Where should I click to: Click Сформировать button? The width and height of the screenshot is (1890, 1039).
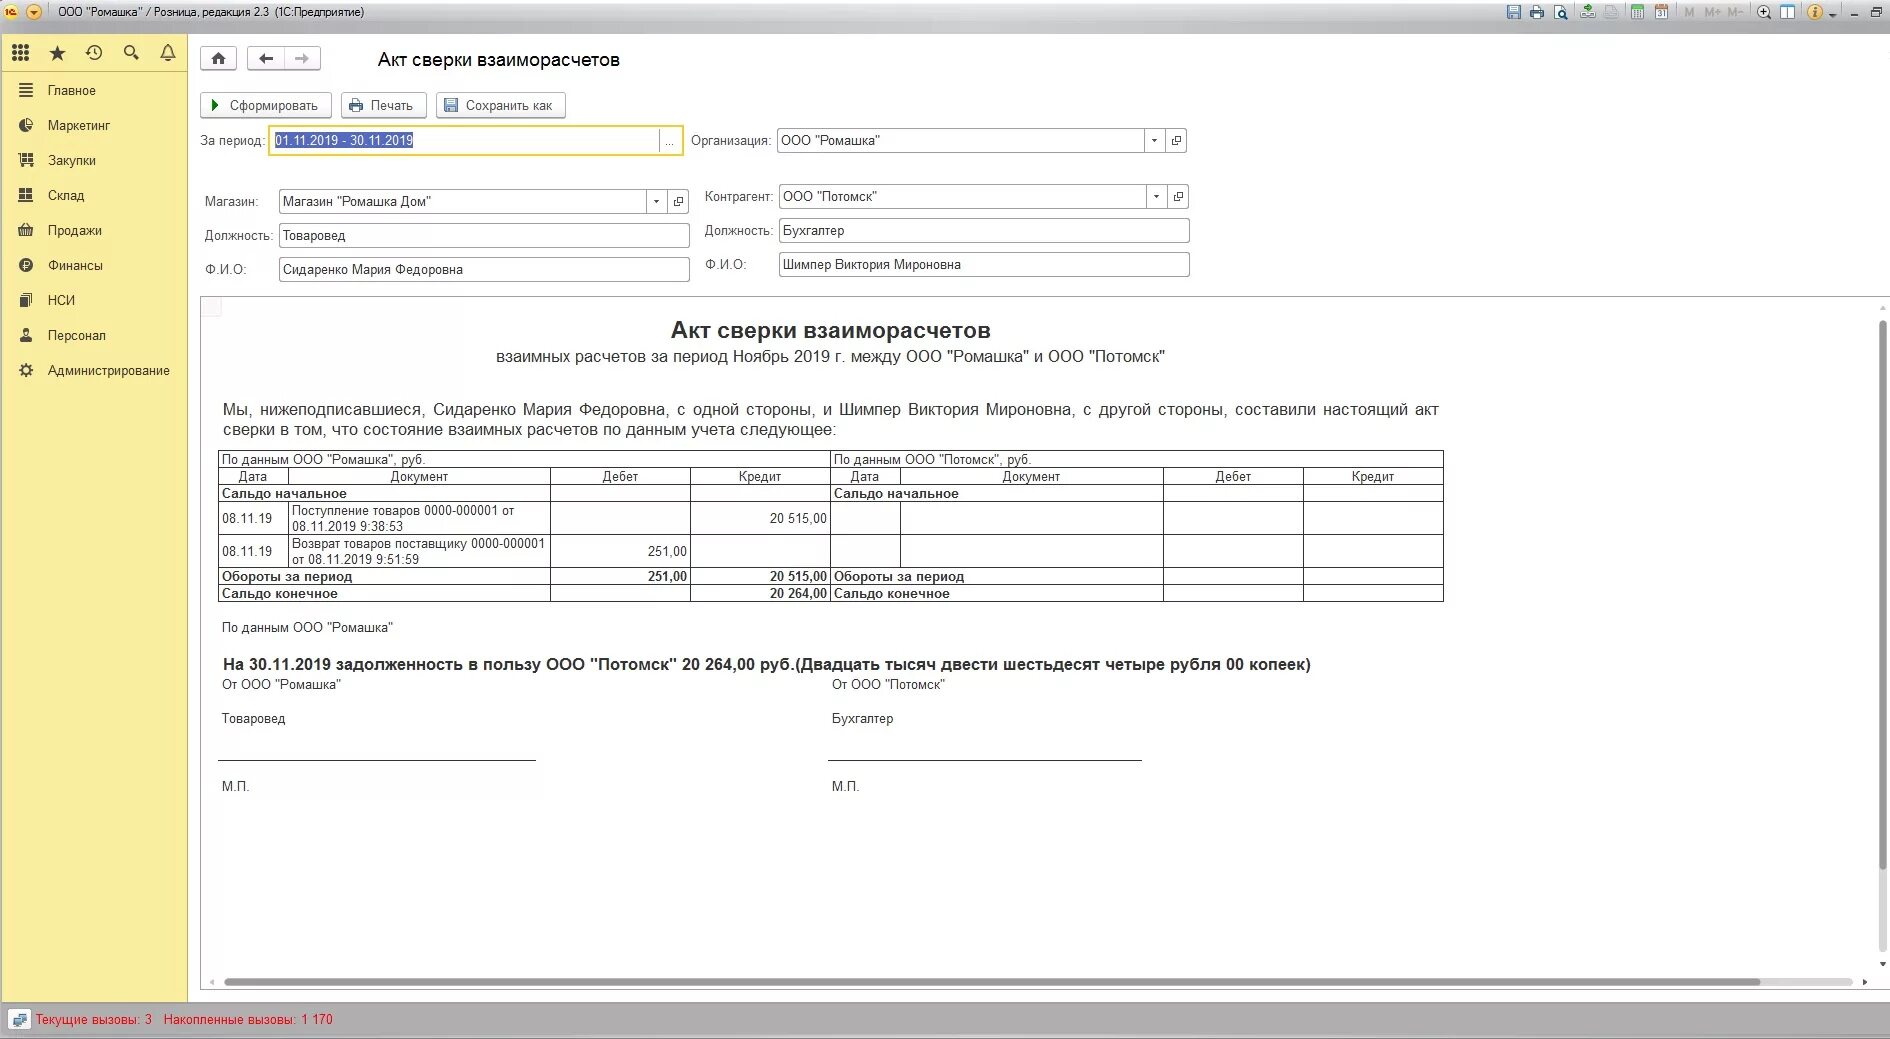click(x=266, y=105)
